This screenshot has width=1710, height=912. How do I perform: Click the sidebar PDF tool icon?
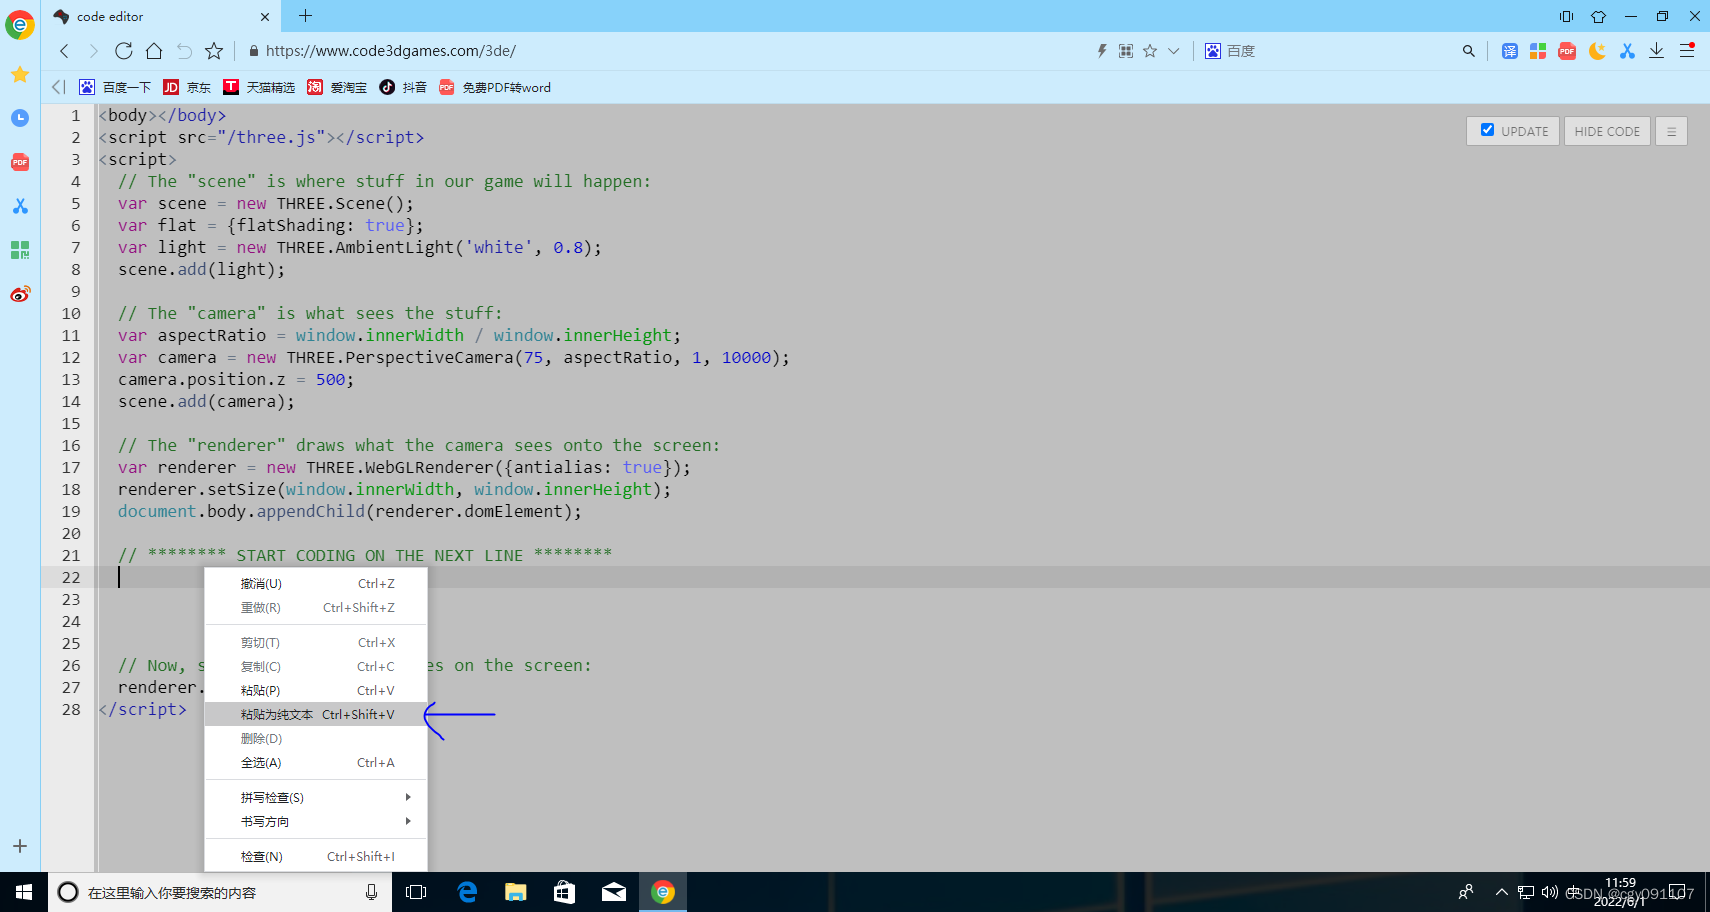click(x=20, y=162)
